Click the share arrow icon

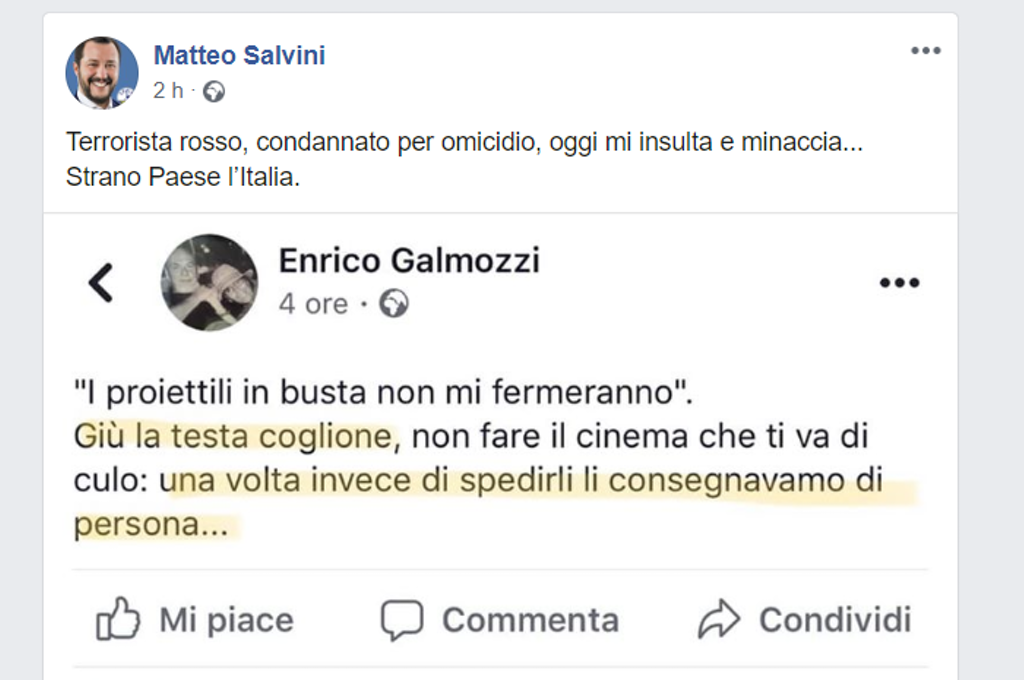click(x=718, y=620)
